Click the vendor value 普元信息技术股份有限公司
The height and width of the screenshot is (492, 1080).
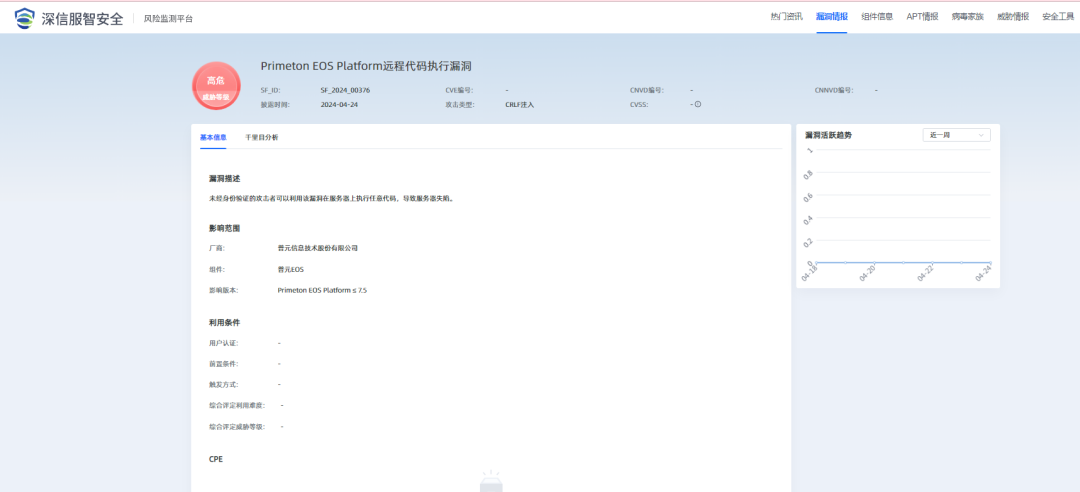tap(318, 248)
